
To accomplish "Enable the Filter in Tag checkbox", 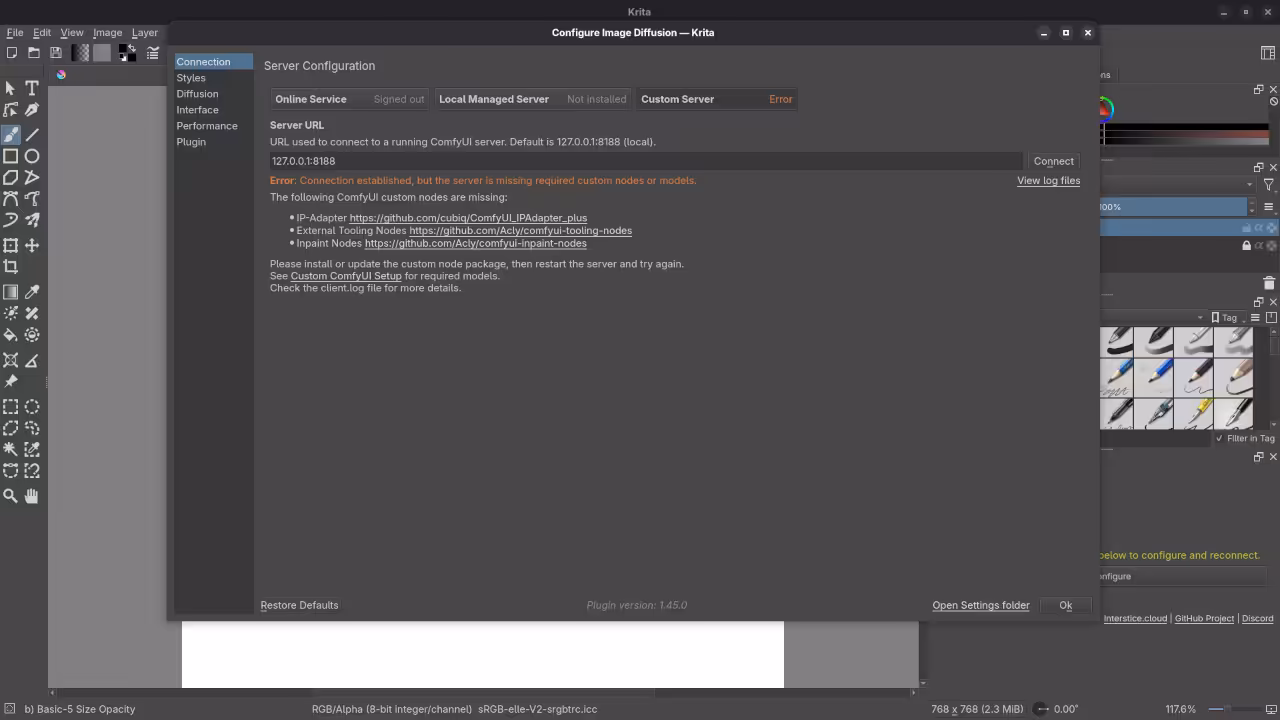I will click(1219, 438).
